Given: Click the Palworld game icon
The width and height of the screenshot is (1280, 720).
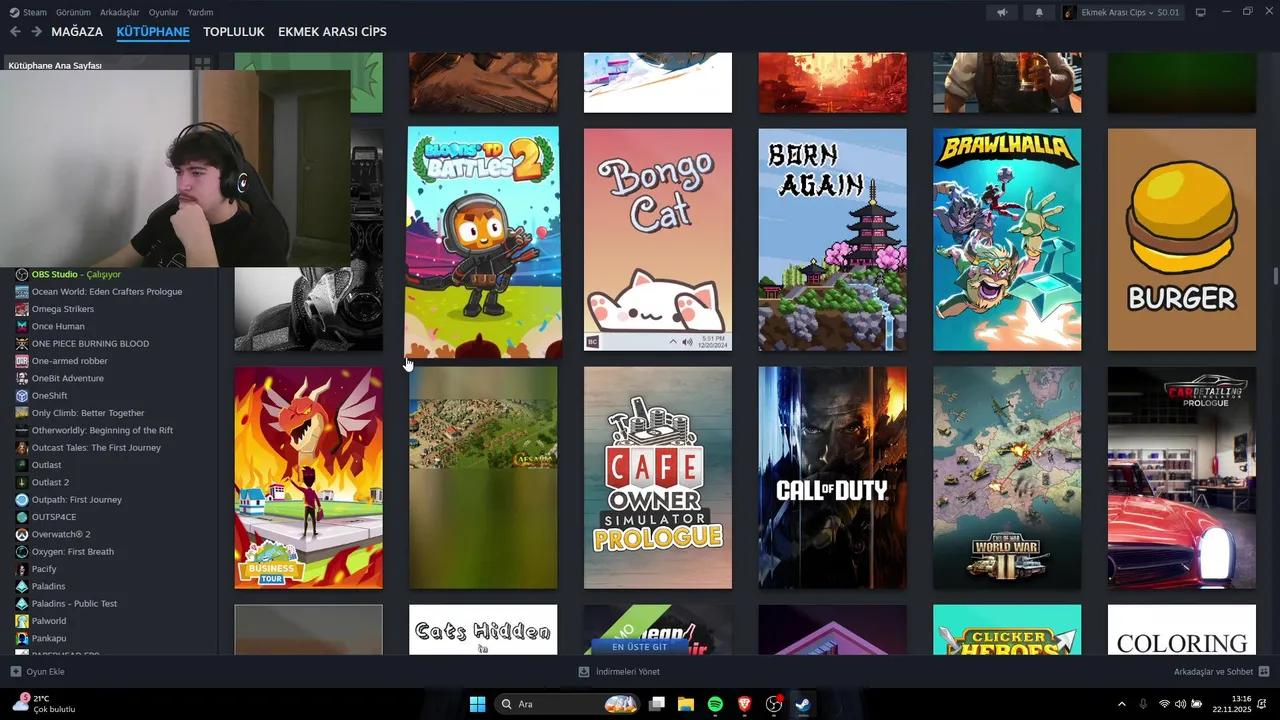Looking at the screenshot, I should (22, 621).
